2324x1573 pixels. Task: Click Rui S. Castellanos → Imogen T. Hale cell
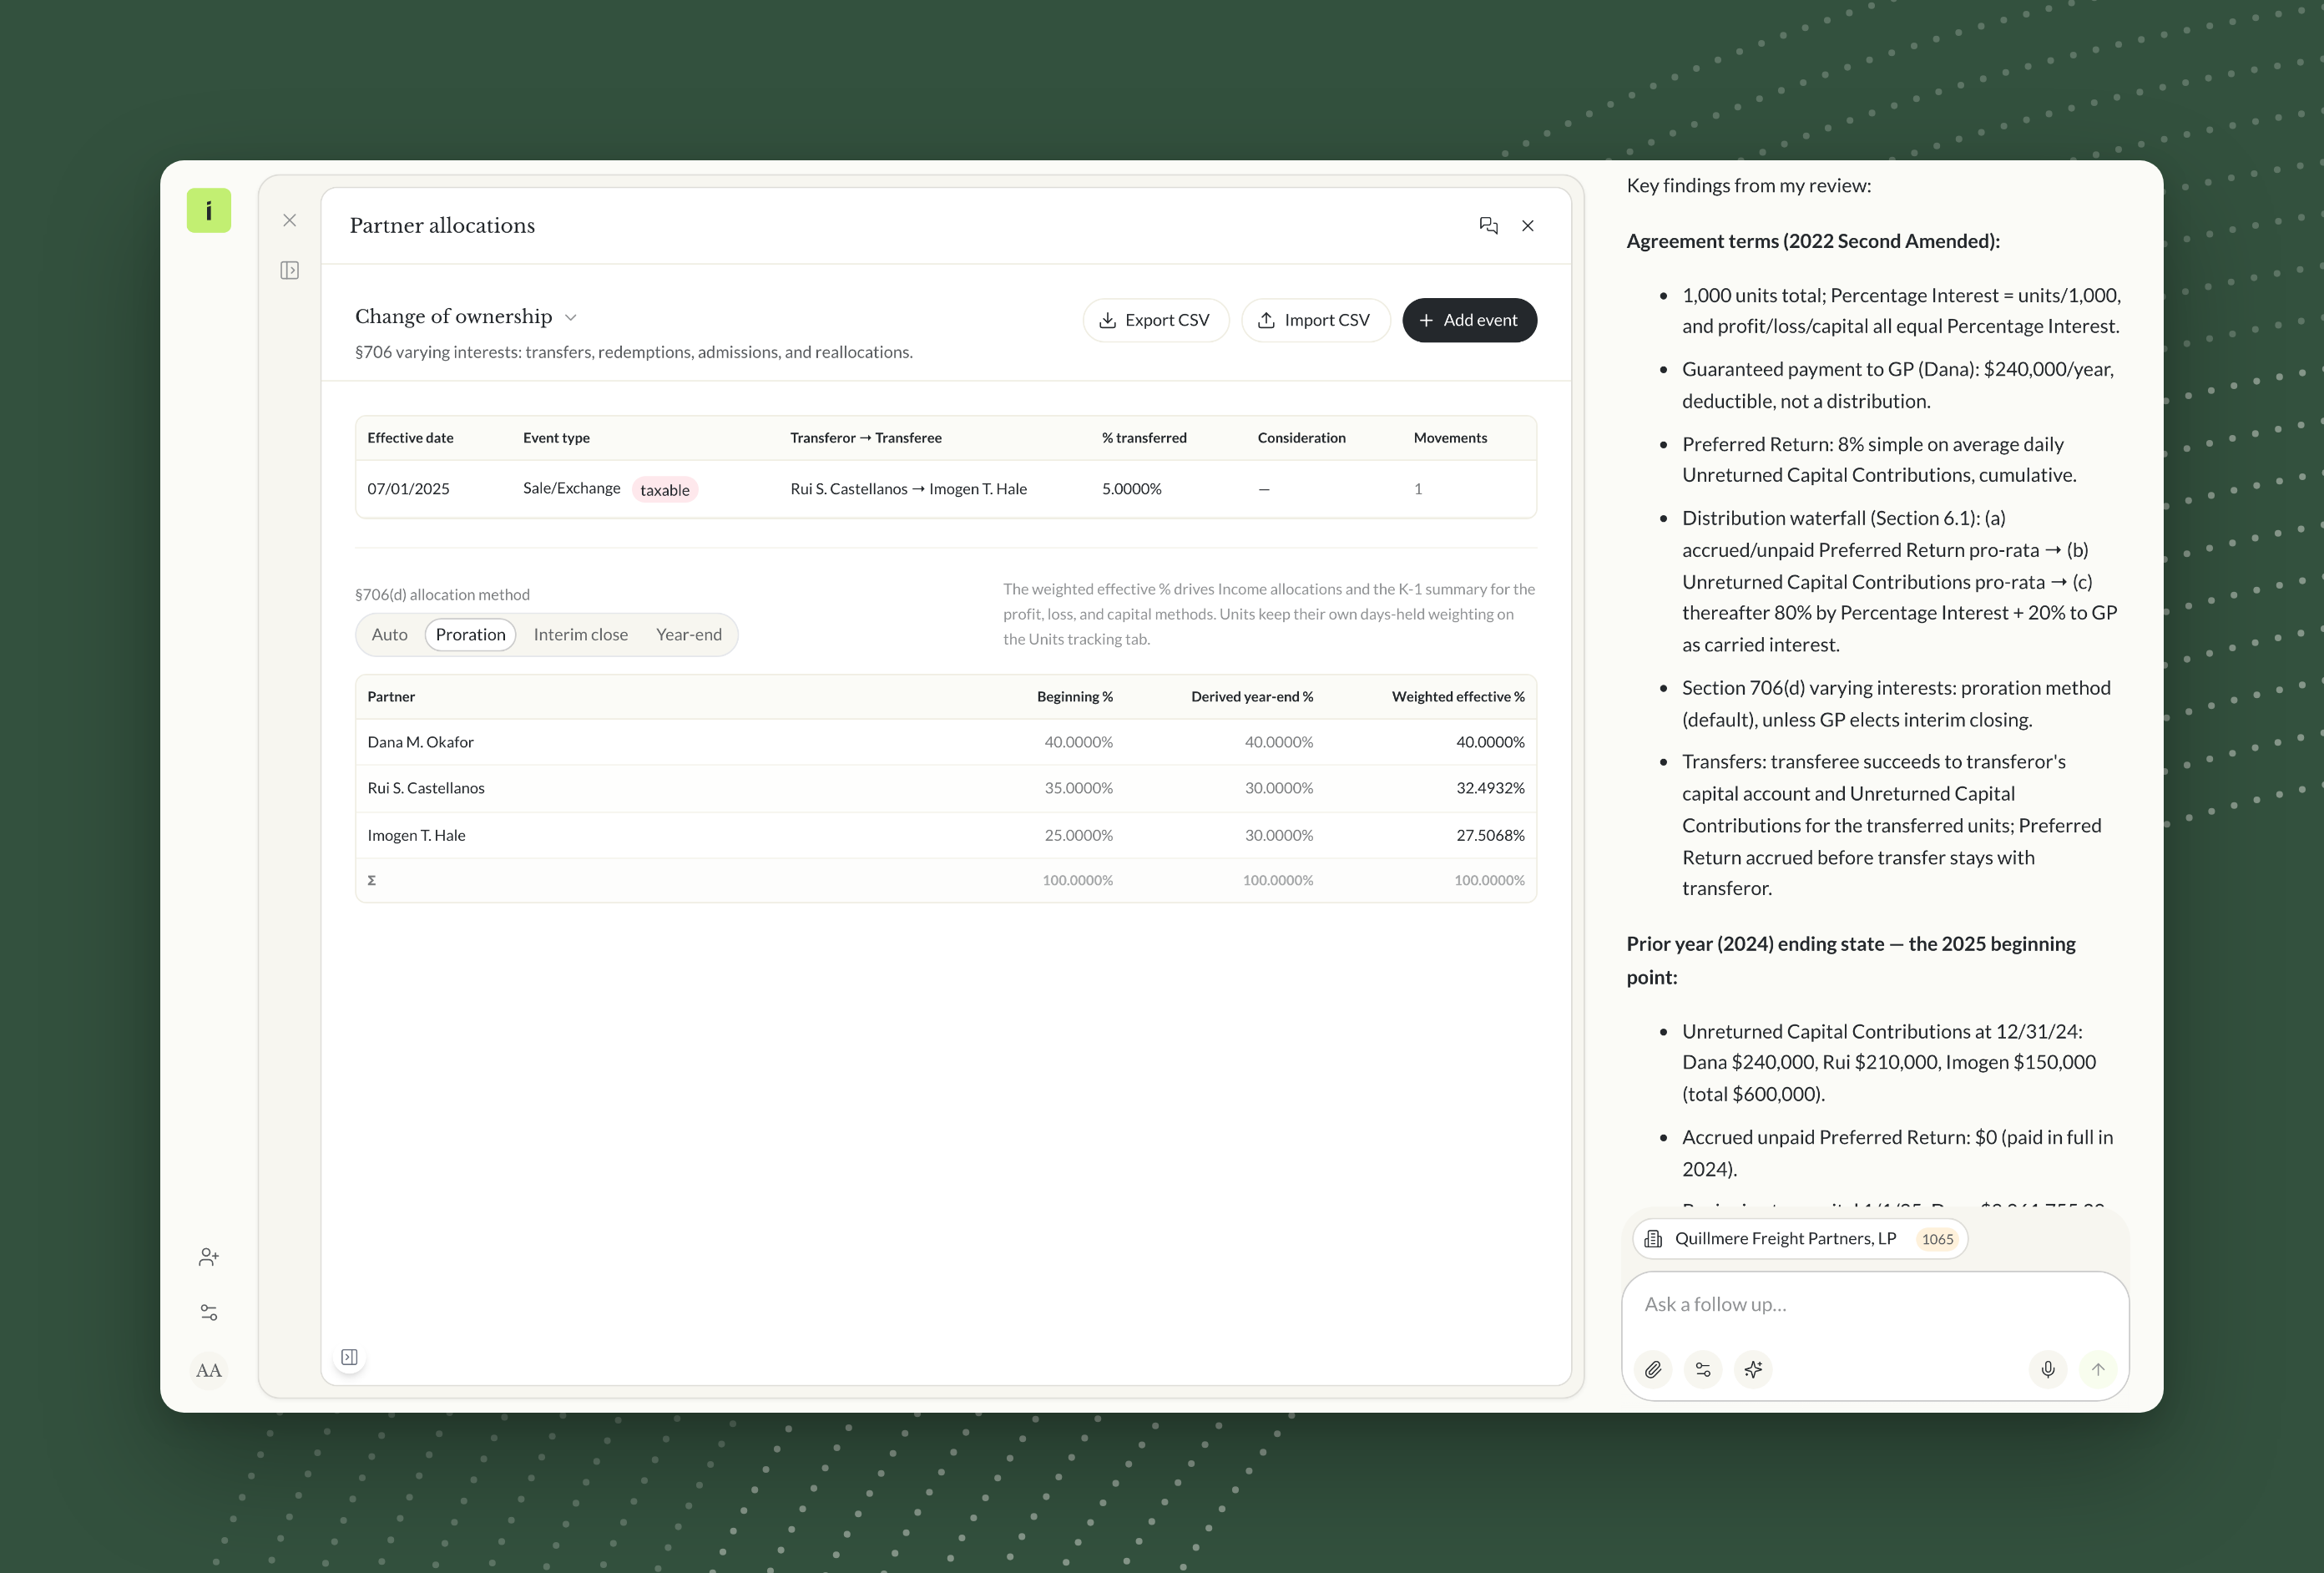(908, 489)
